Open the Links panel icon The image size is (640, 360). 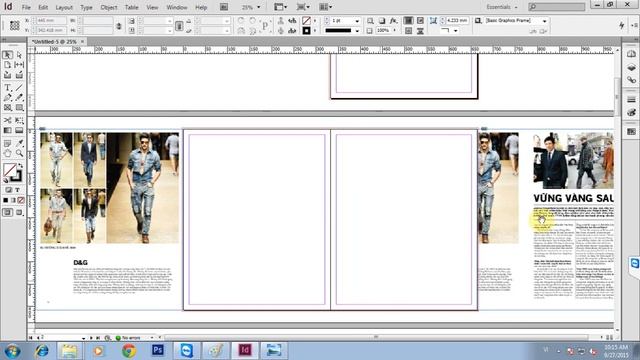(x=631, y=80)
